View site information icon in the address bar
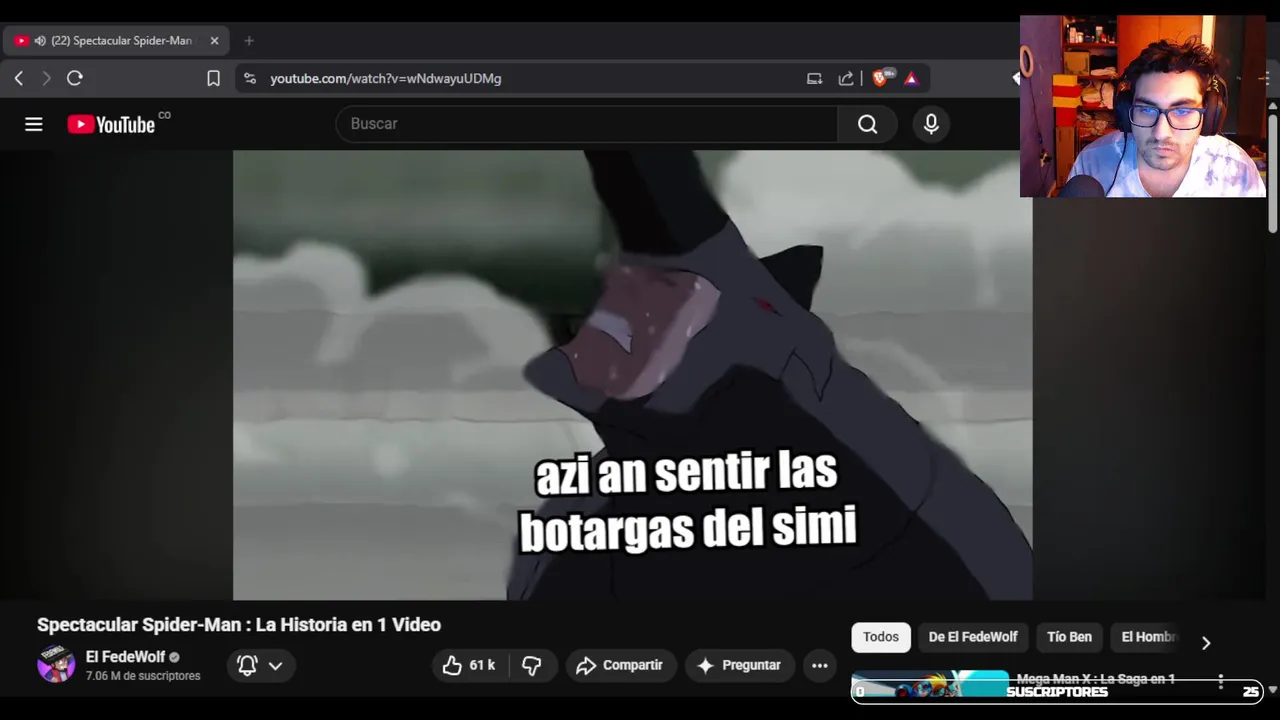 point(250,78)
